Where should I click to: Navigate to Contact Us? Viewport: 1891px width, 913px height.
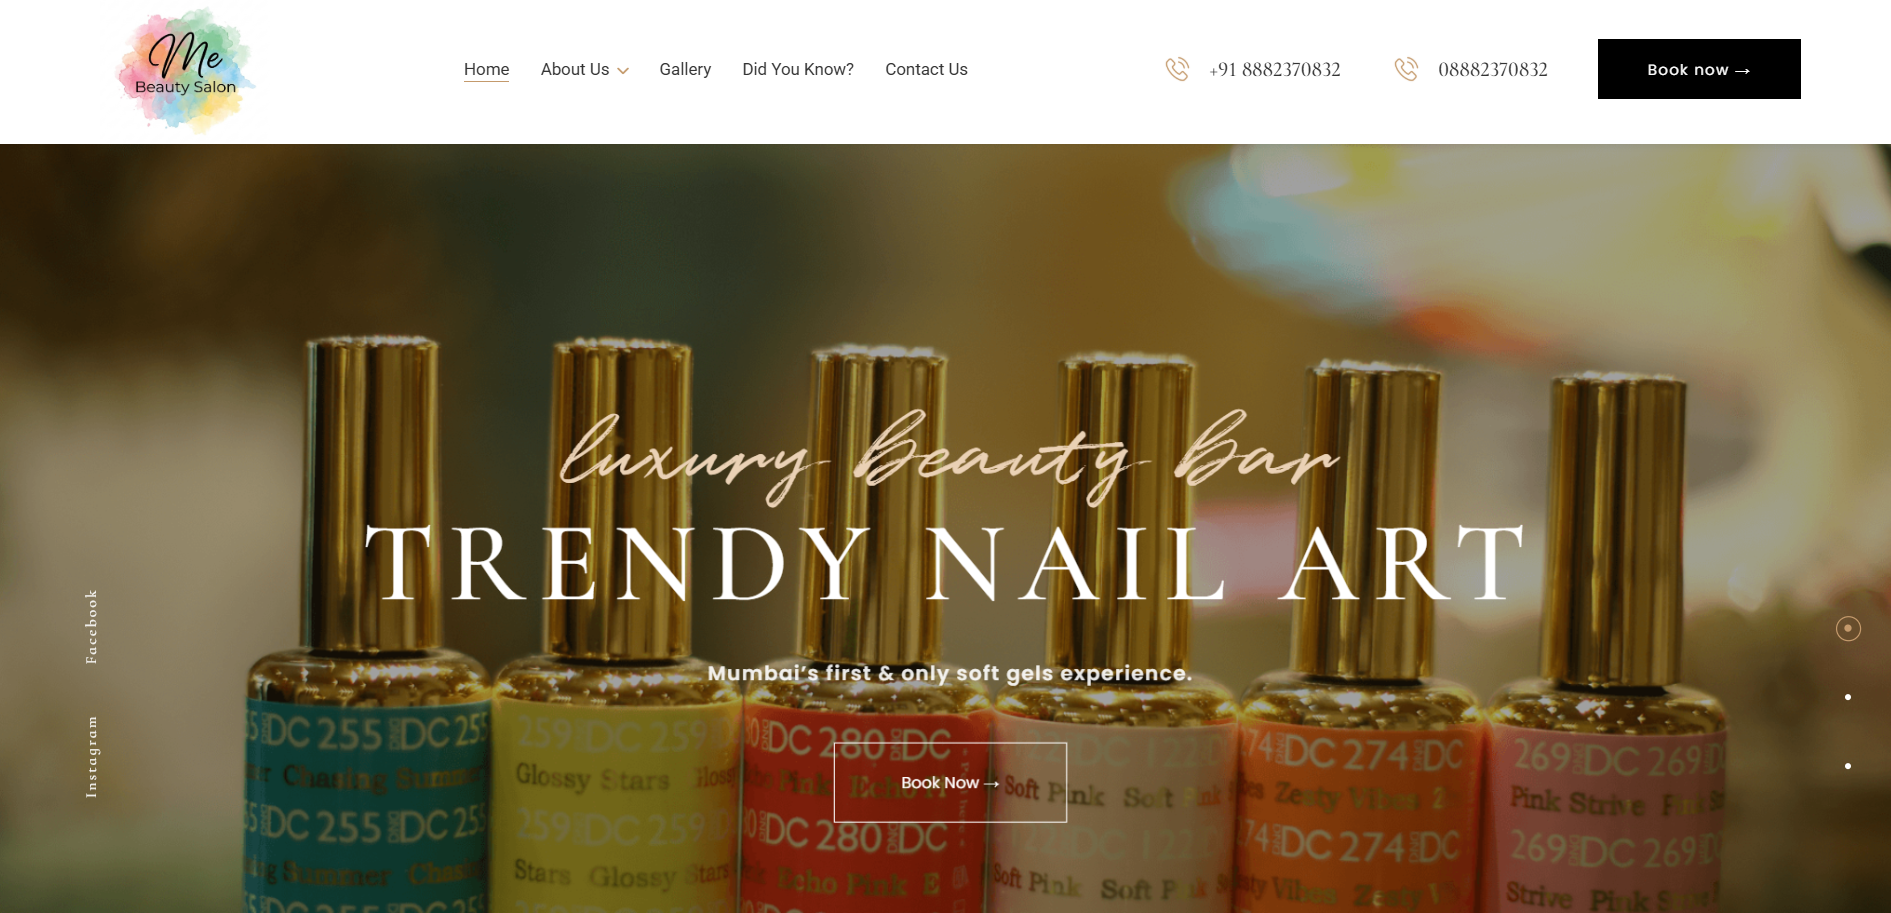point(926,69)
